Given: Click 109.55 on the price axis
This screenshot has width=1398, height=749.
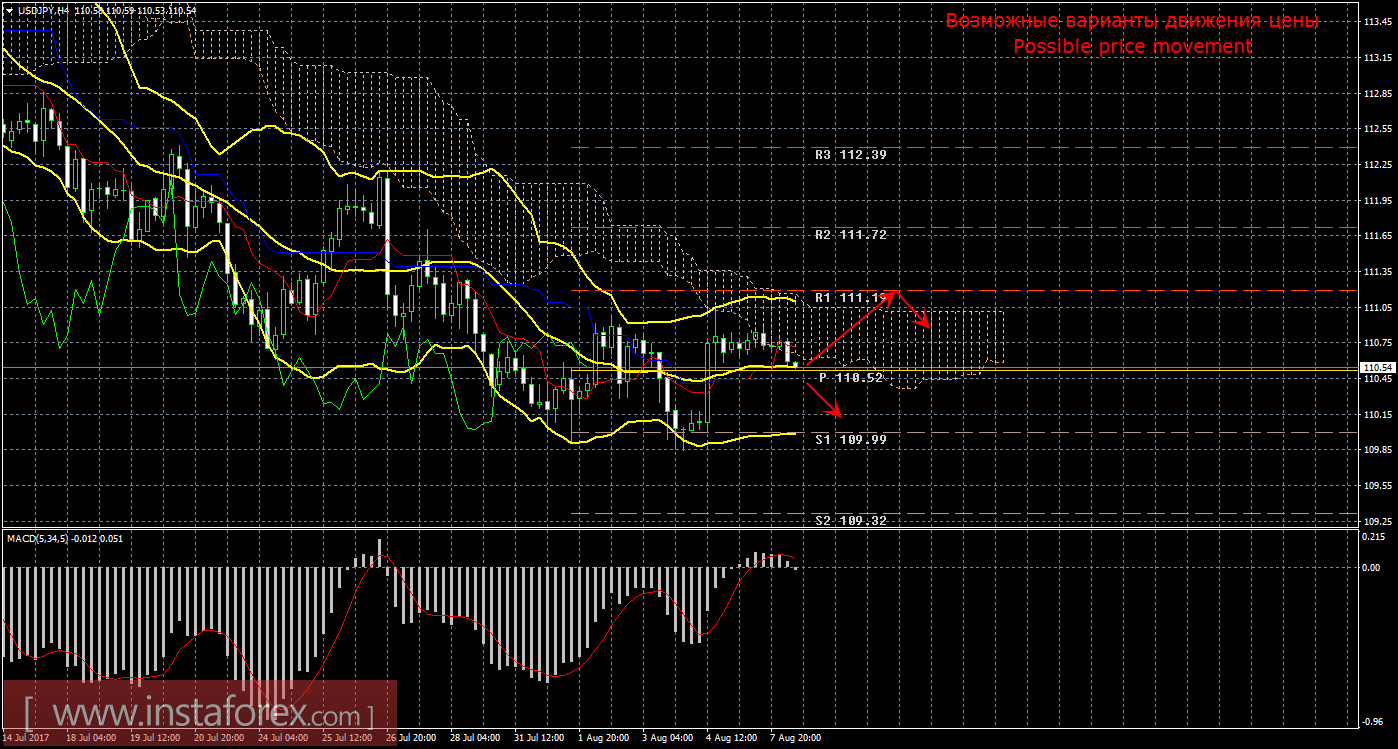Looking at the screenshot, I should pyautogui.click(x=1377, y=486).
